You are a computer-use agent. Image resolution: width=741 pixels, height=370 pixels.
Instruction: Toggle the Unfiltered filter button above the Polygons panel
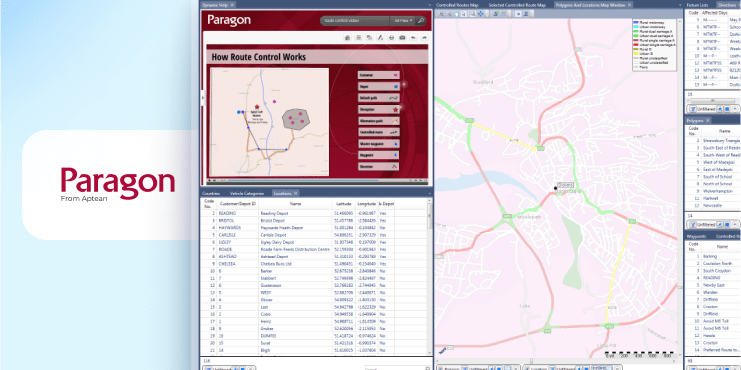(701, 109)
